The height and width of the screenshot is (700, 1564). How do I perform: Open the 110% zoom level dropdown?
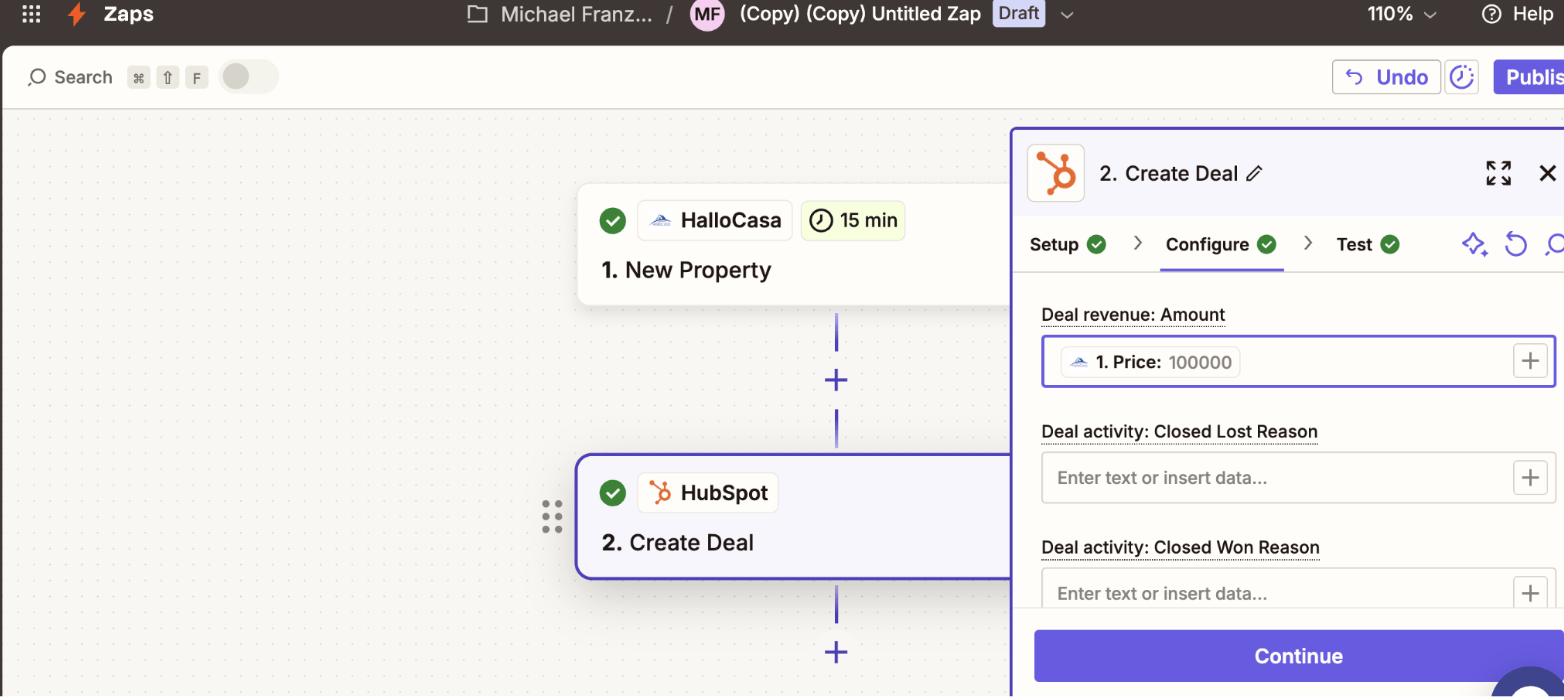[x=1402, y=14]
